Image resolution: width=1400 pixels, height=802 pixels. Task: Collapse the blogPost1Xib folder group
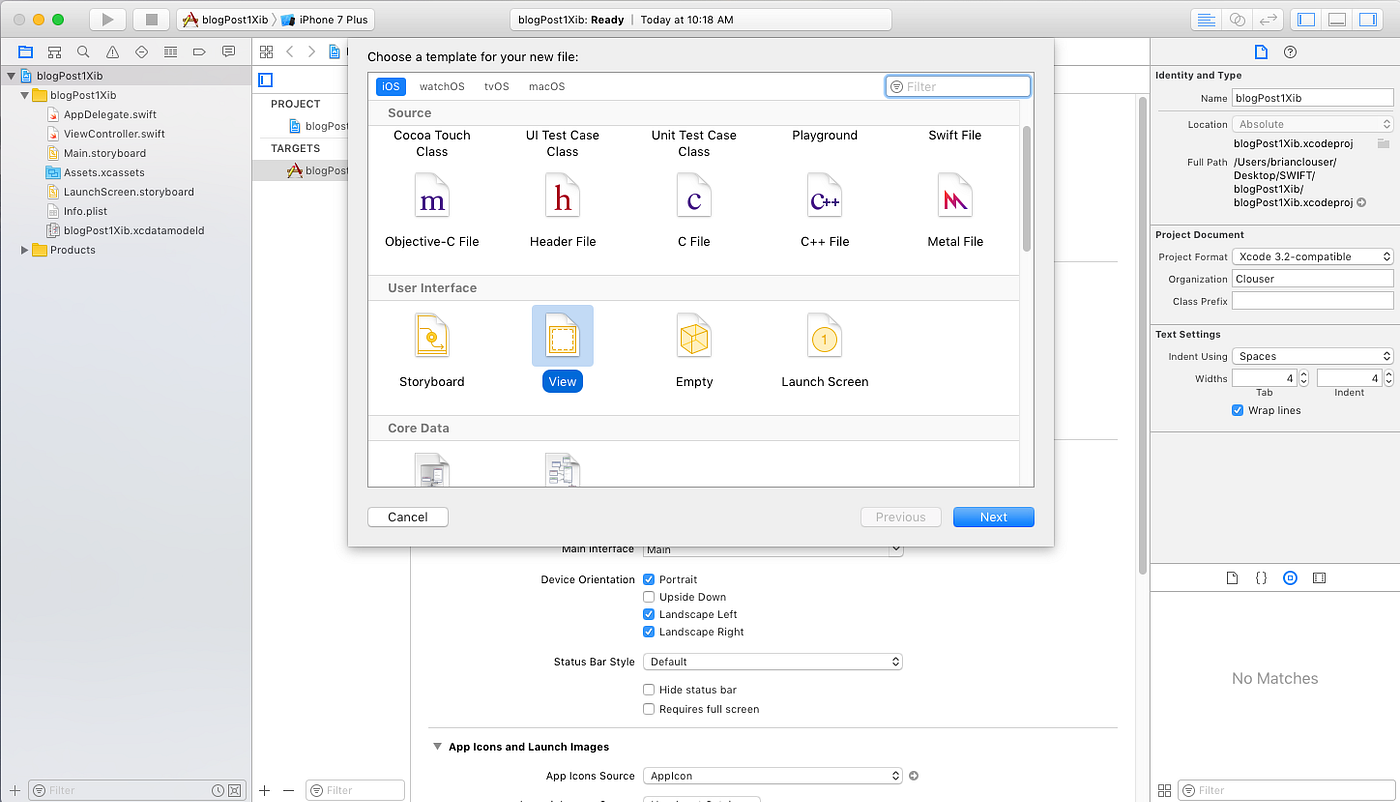[25, 95]
